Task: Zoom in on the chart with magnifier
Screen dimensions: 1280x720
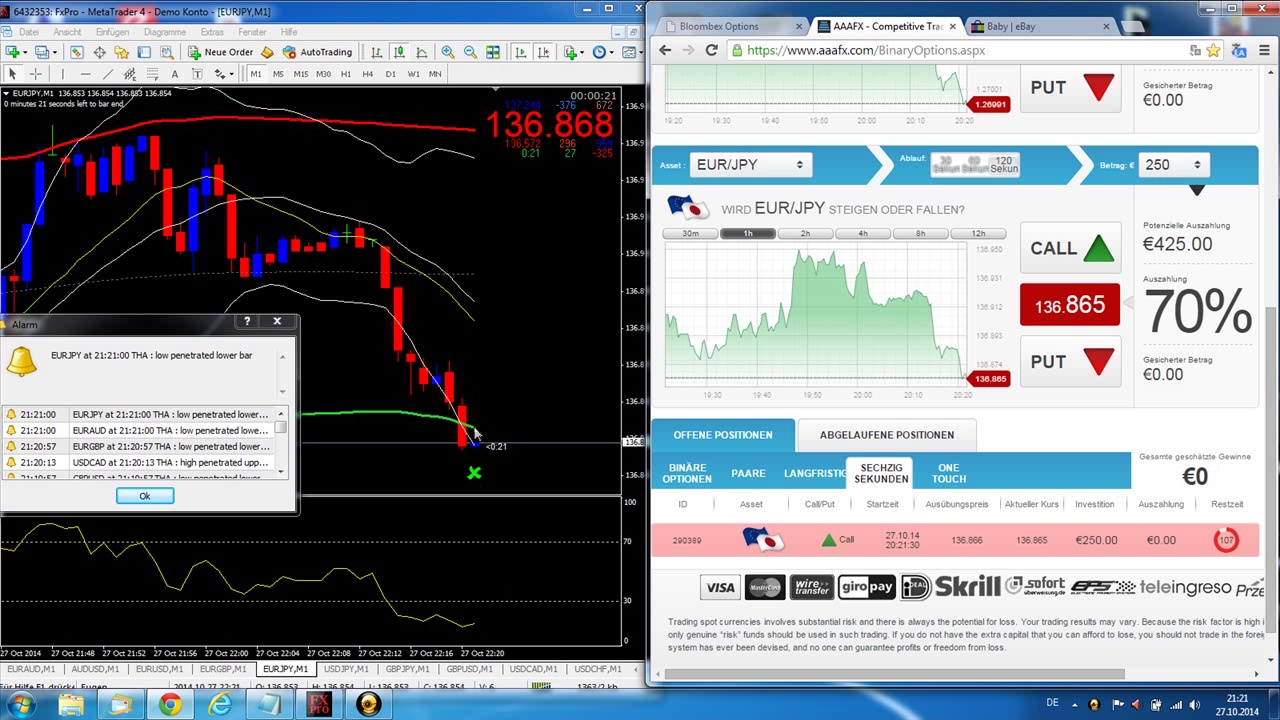Action: [x=447, y=52]
